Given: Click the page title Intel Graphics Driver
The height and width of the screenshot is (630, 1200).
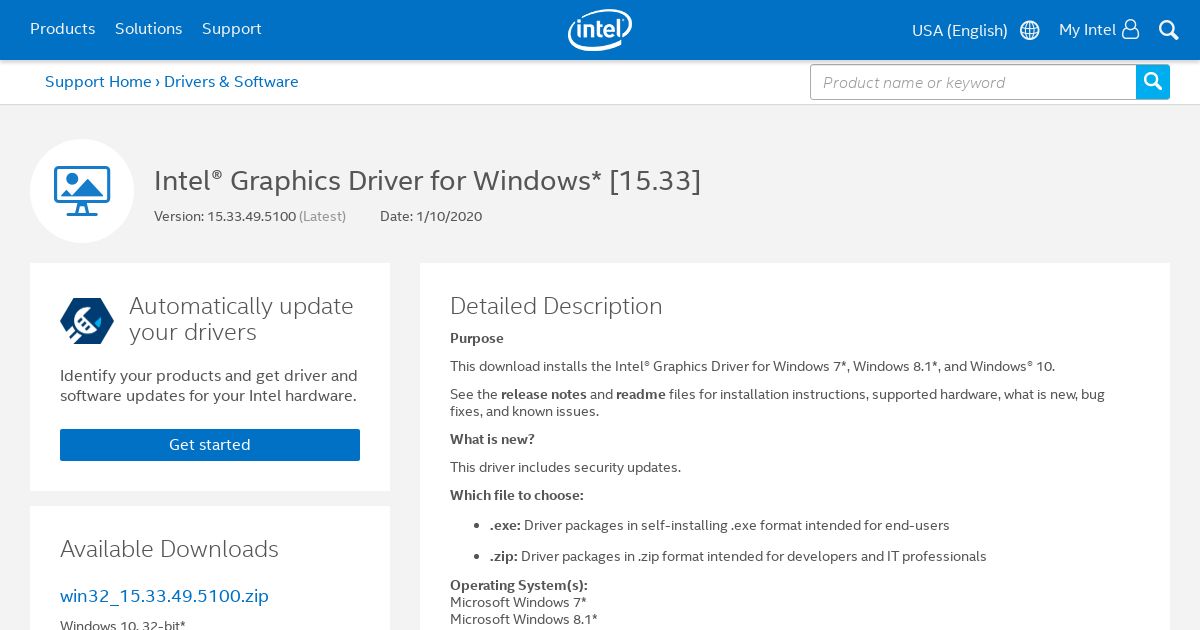Looking at the screenshot, I should point(427,181).
